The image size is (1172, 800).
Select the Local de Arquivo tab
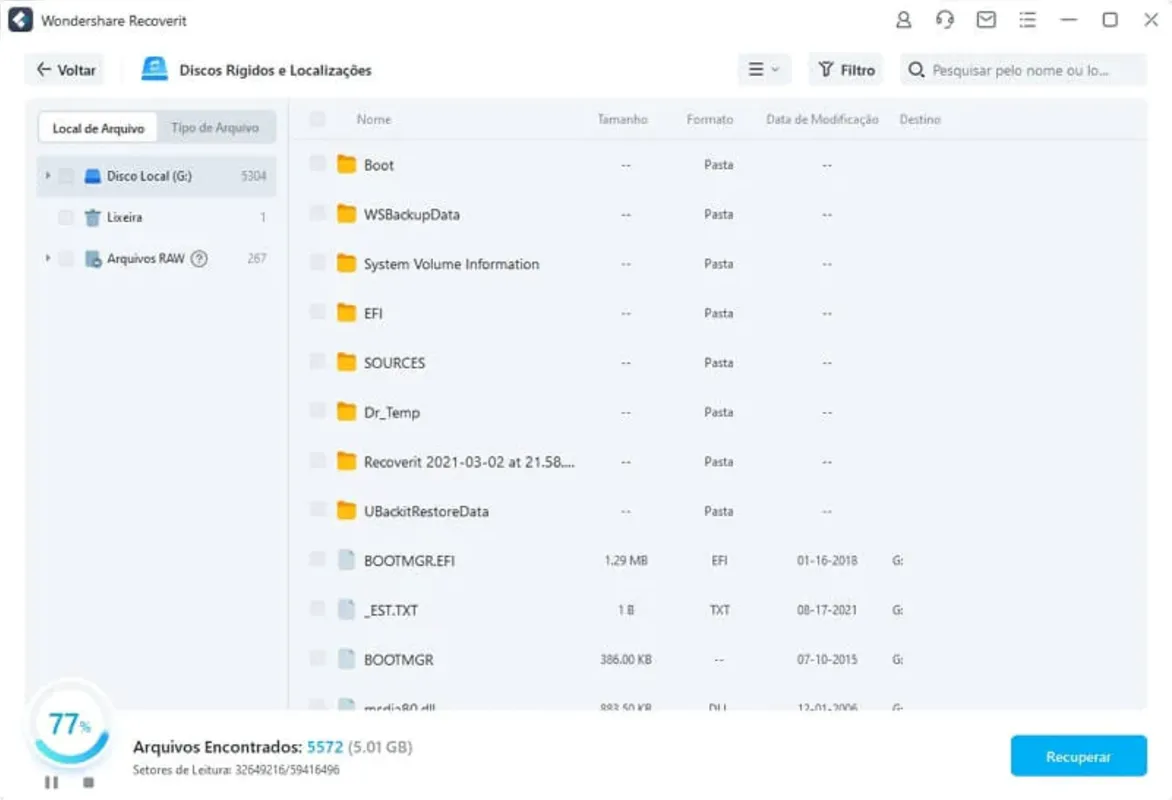(98, 128)
